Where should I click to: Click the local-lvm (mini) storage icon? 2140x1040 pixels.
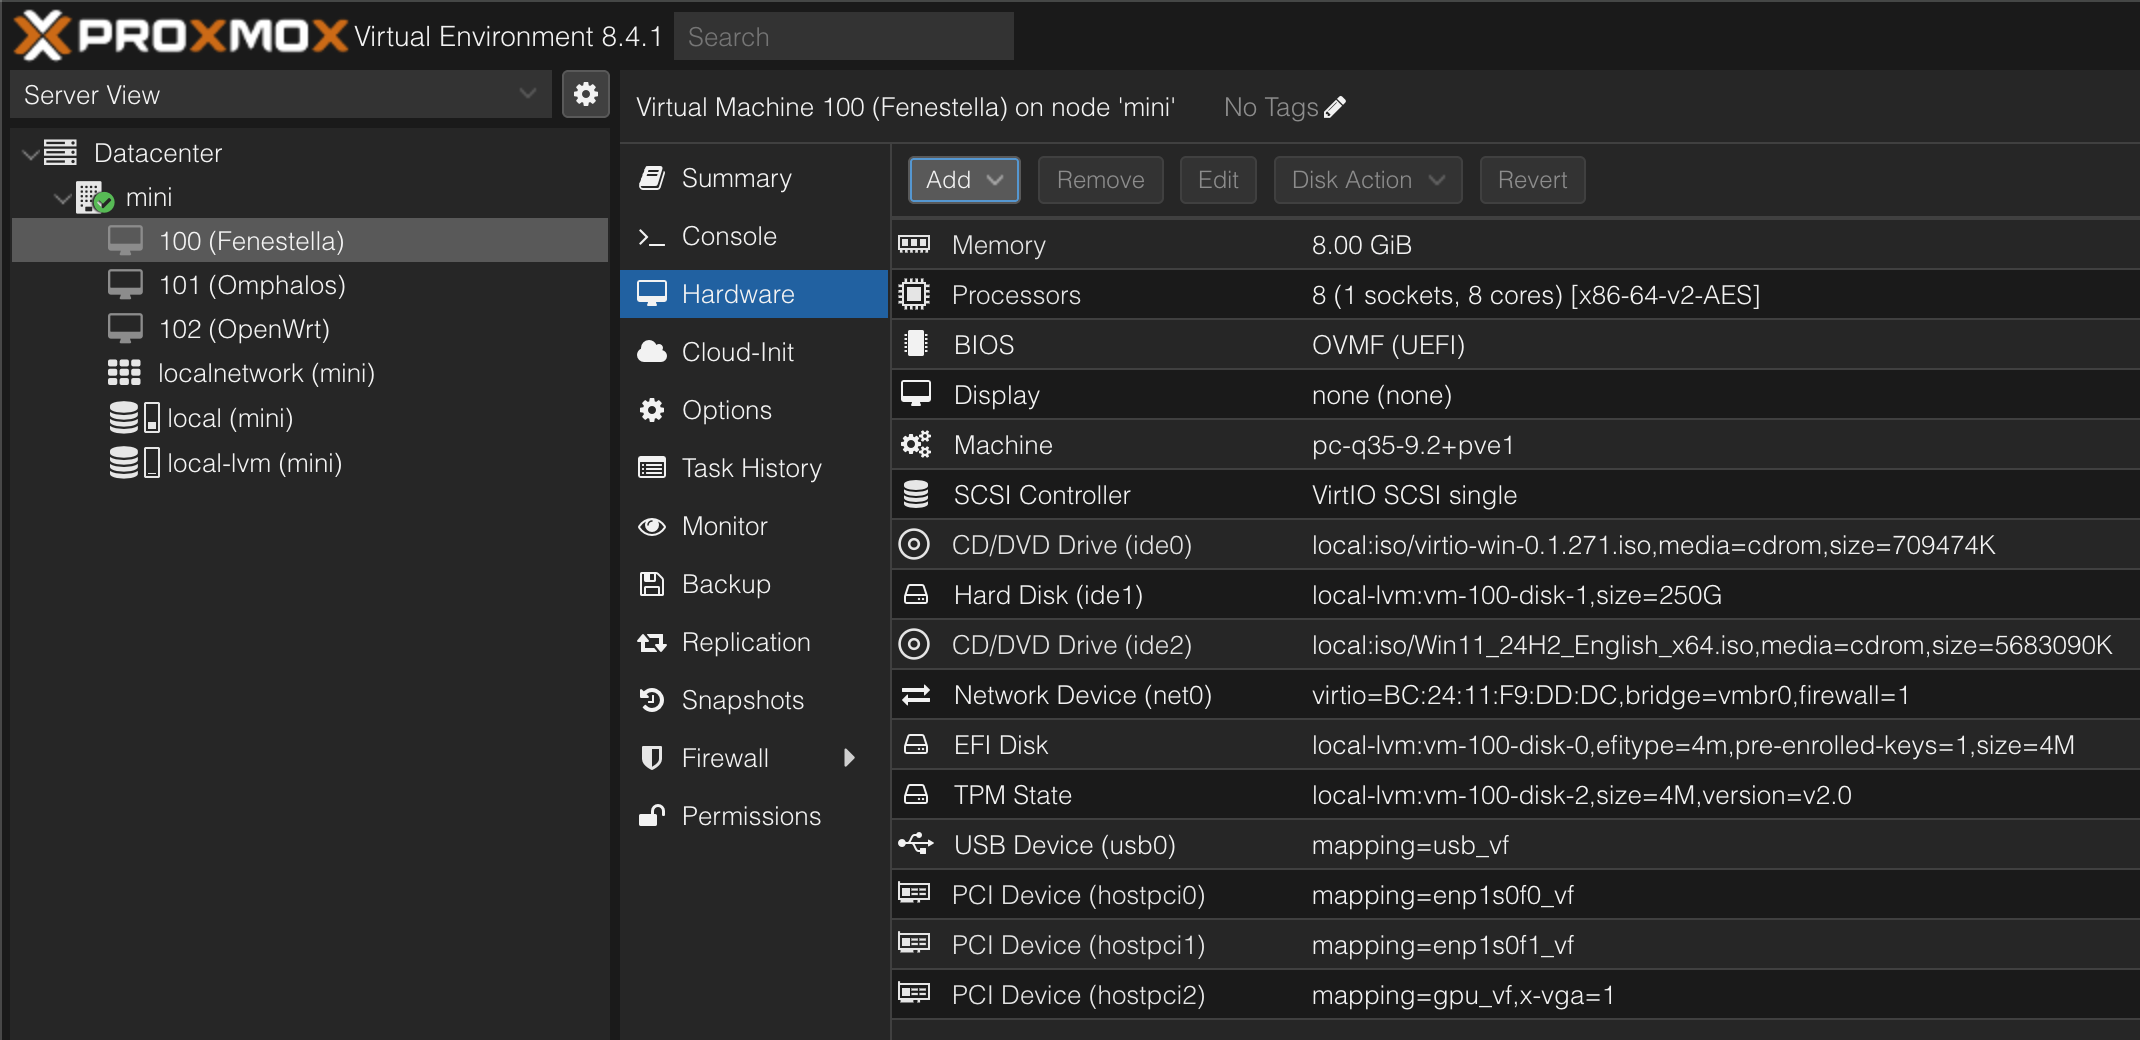click(x=134, y=463)
